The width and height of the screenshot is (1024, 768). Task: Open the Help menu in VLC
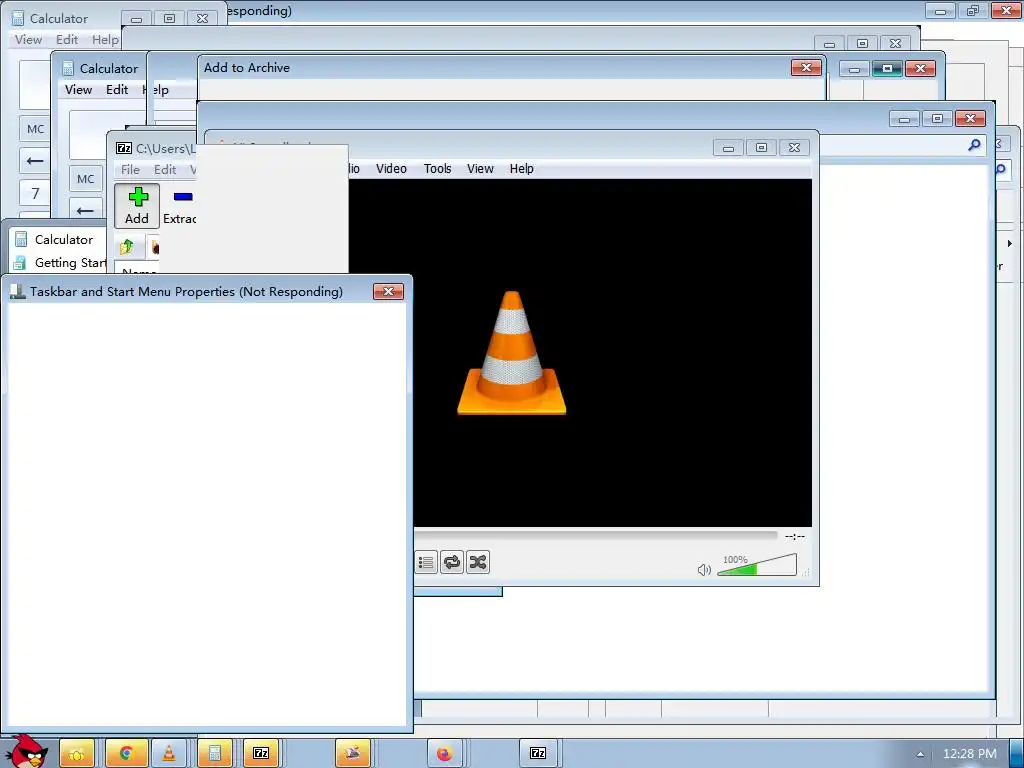[522, 168]
